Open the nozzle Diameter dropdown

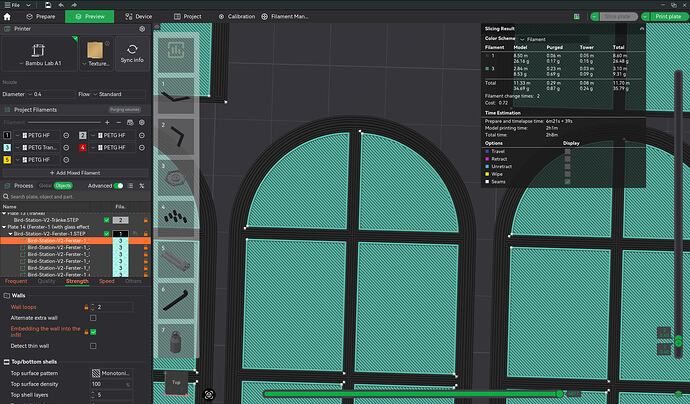pos(51,94)
